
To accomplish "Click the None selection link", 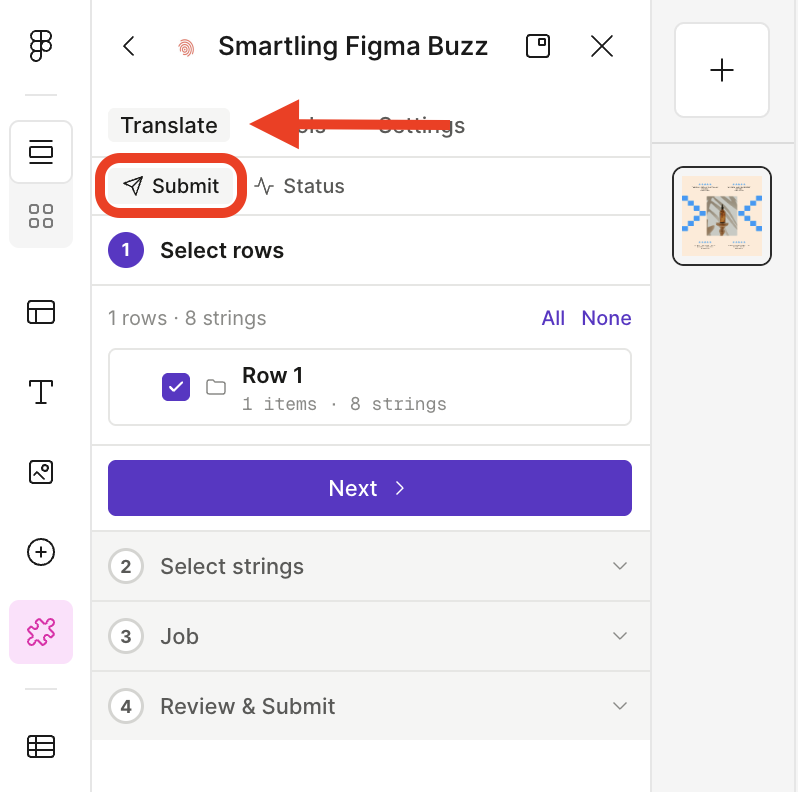I will click(606, 318).
